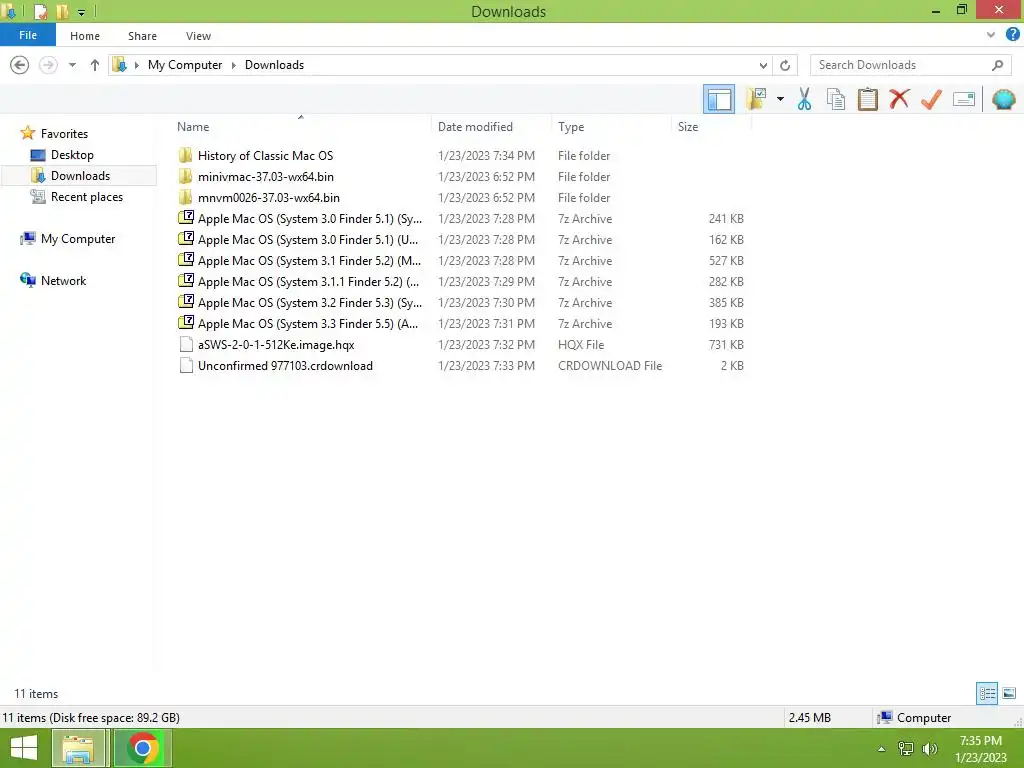Select the aSWS-2-0-1-512Ke.image.hqx file

[276, 344]
